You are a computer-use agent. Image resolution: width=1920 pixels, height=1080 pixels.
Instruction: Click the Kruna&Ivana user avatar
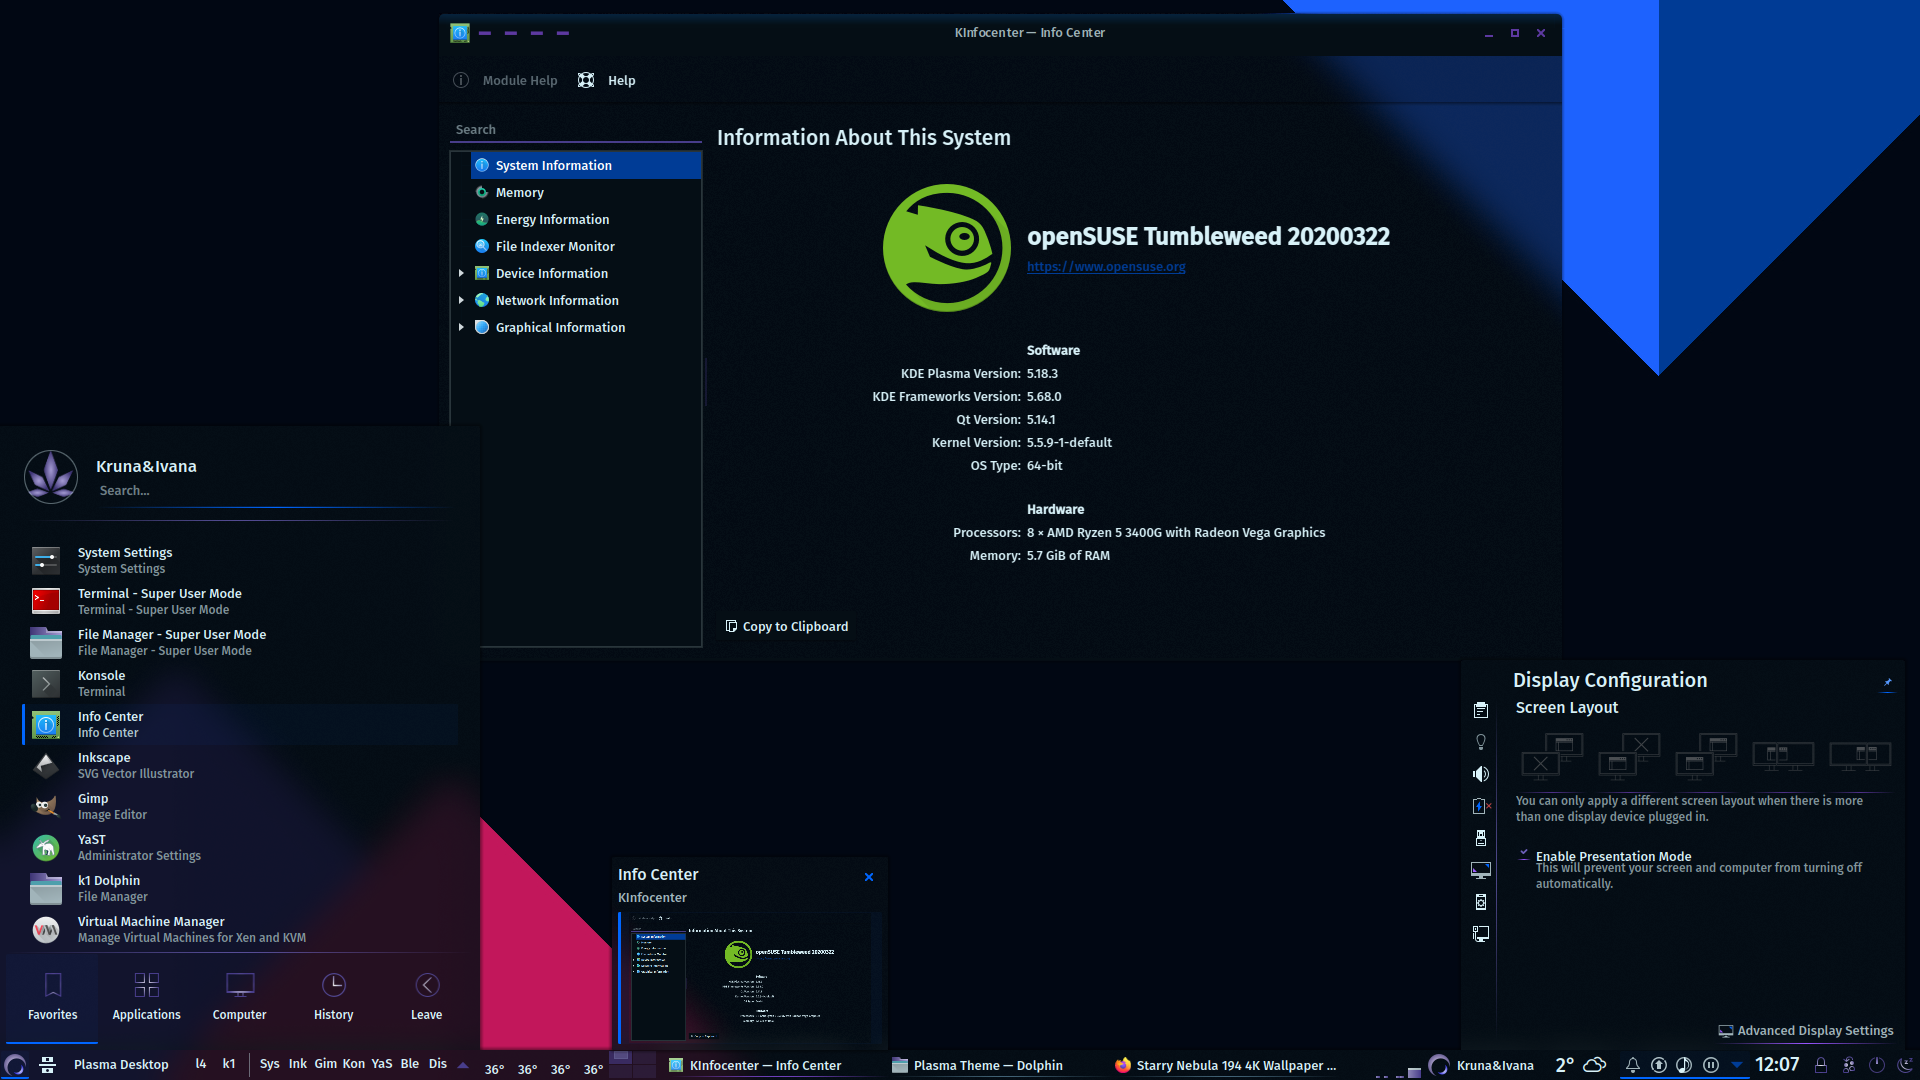point(51,476)
